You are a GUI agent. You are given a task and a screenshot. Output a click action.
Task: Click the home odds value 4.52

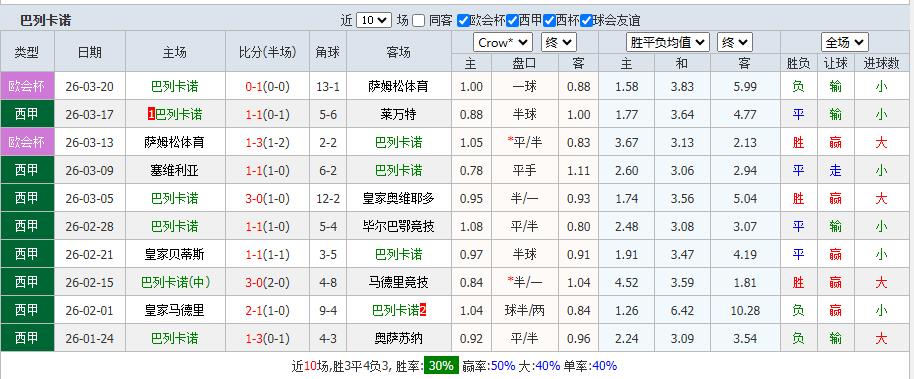[x=627, y=283]
